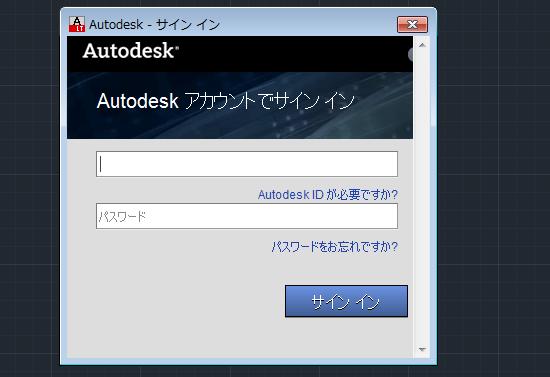Focus the パスワード password field

(247, 216)
